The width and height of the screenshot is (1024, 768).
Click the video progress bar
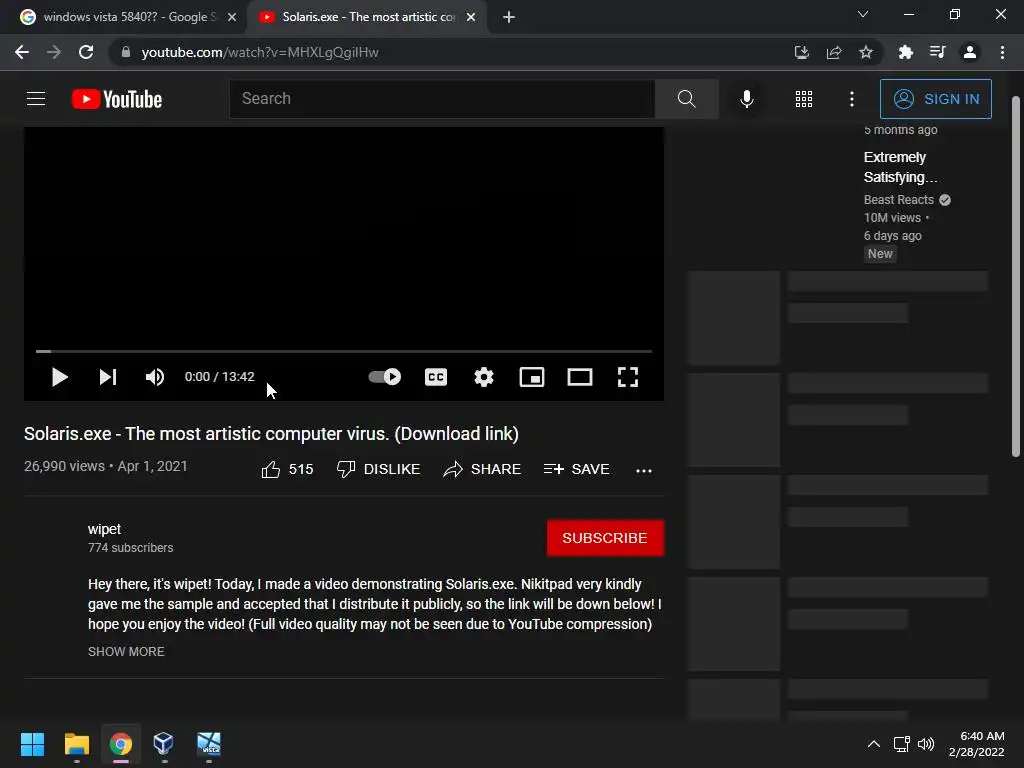344,351
